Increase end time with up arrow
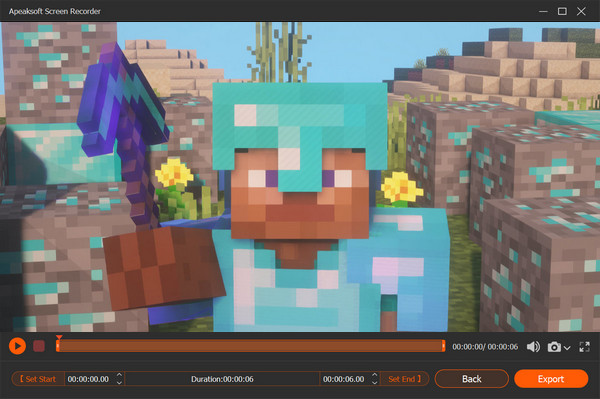This screenshot has width=600, height=399. click(375, 375)
